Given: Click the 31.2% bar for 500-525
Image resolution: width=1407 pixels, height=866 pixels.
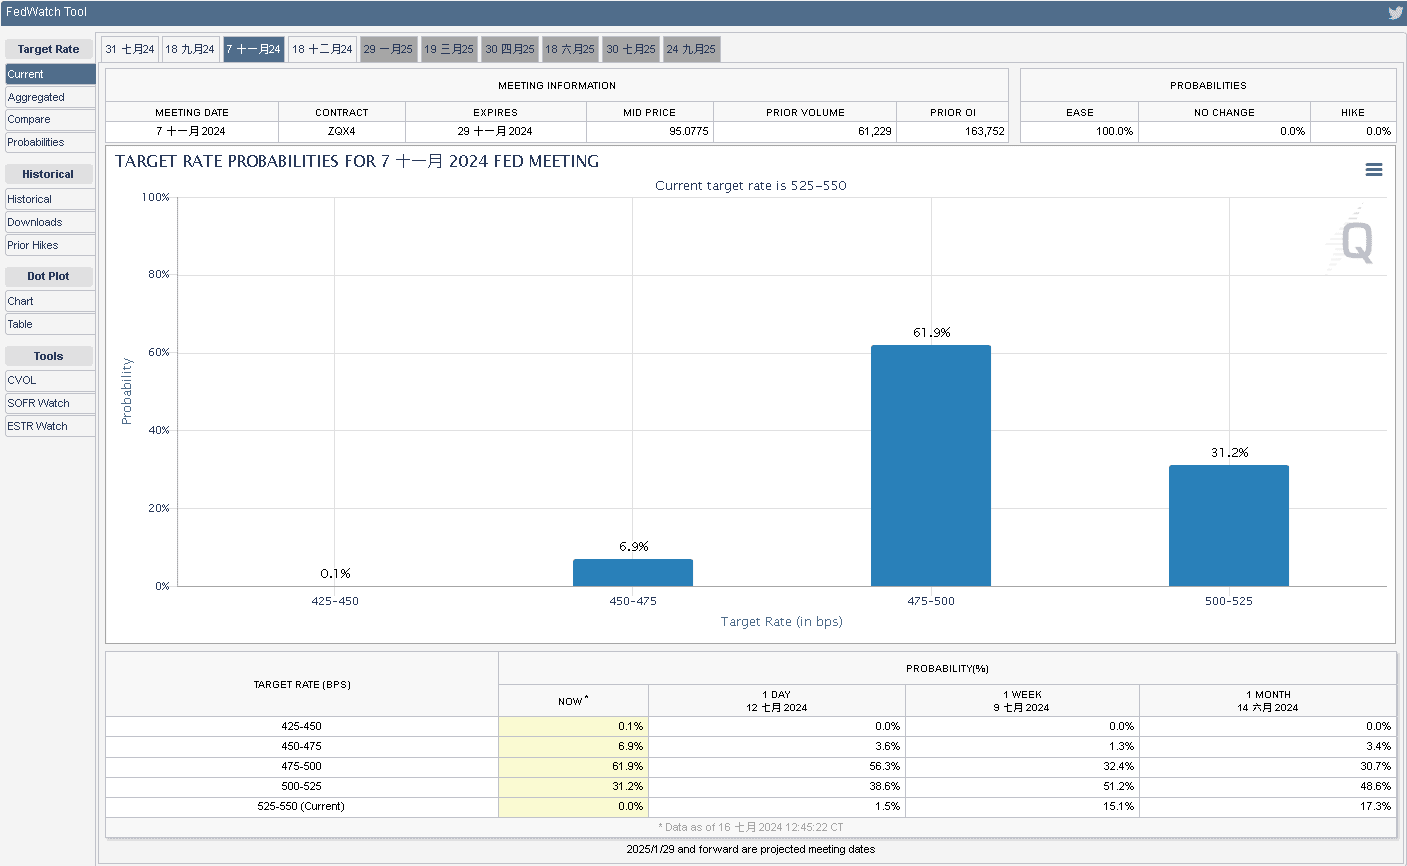Looking at the screenshot, I should (1229, 525).
